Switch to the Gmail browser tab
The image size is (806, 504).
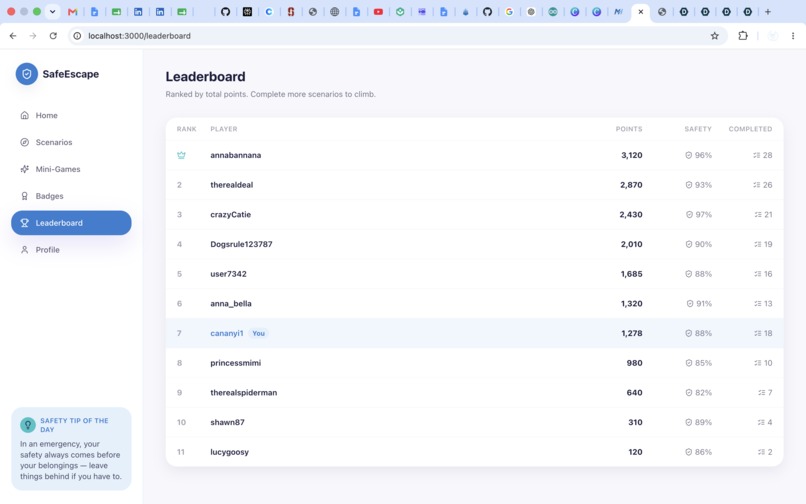point(72,12)
